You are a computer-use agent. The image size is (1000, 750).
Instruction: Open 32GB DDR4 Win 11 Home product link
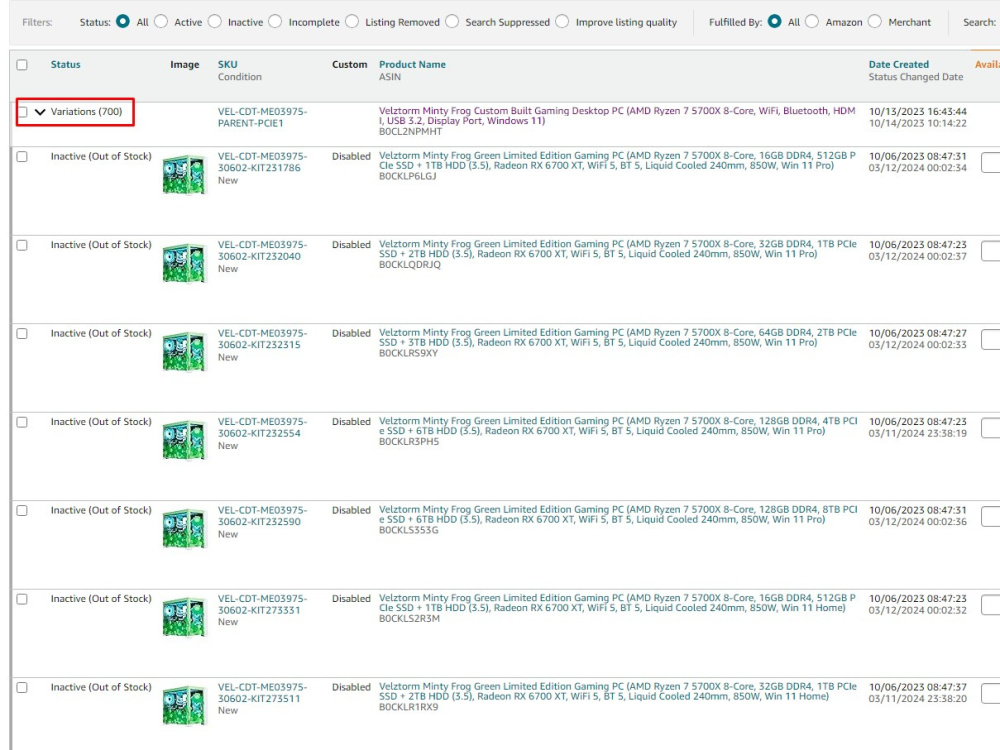(617, 691)
